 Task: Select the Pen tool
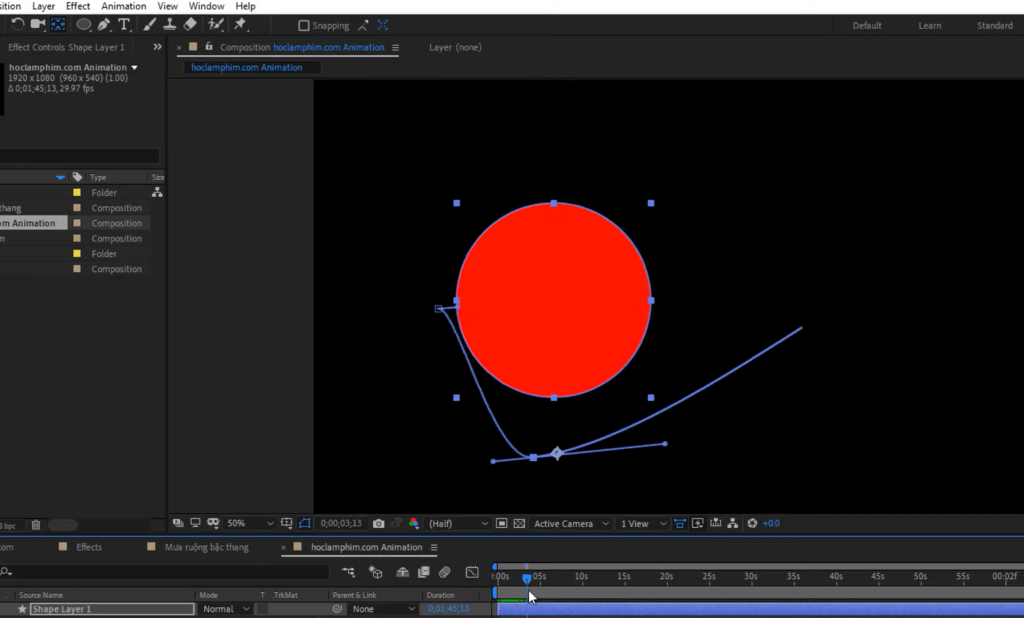click(x=103, y=25)
